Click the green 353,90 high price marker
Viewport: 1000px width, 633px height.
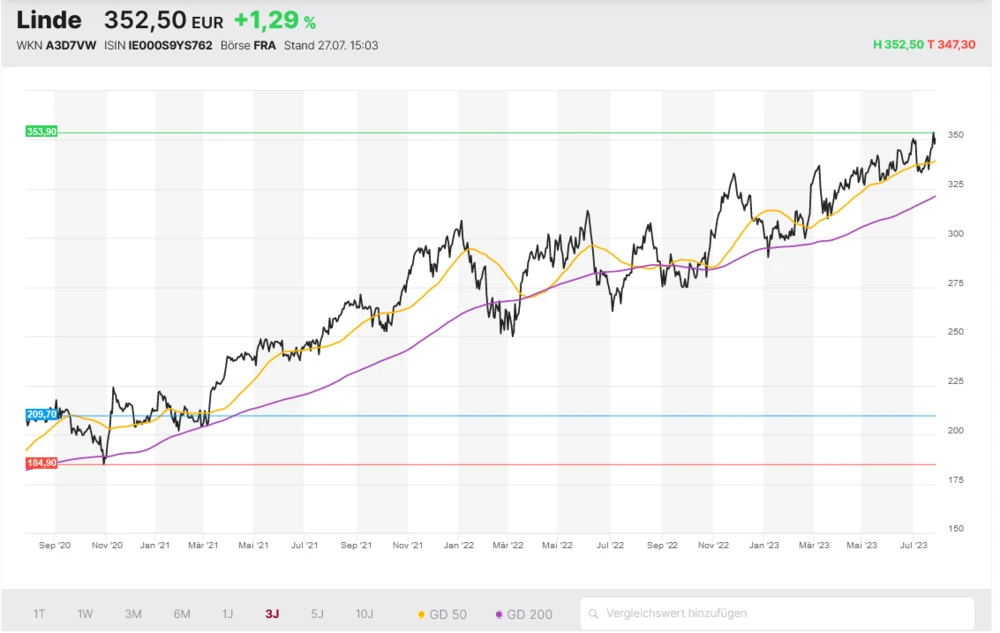(x=41, y=132)
